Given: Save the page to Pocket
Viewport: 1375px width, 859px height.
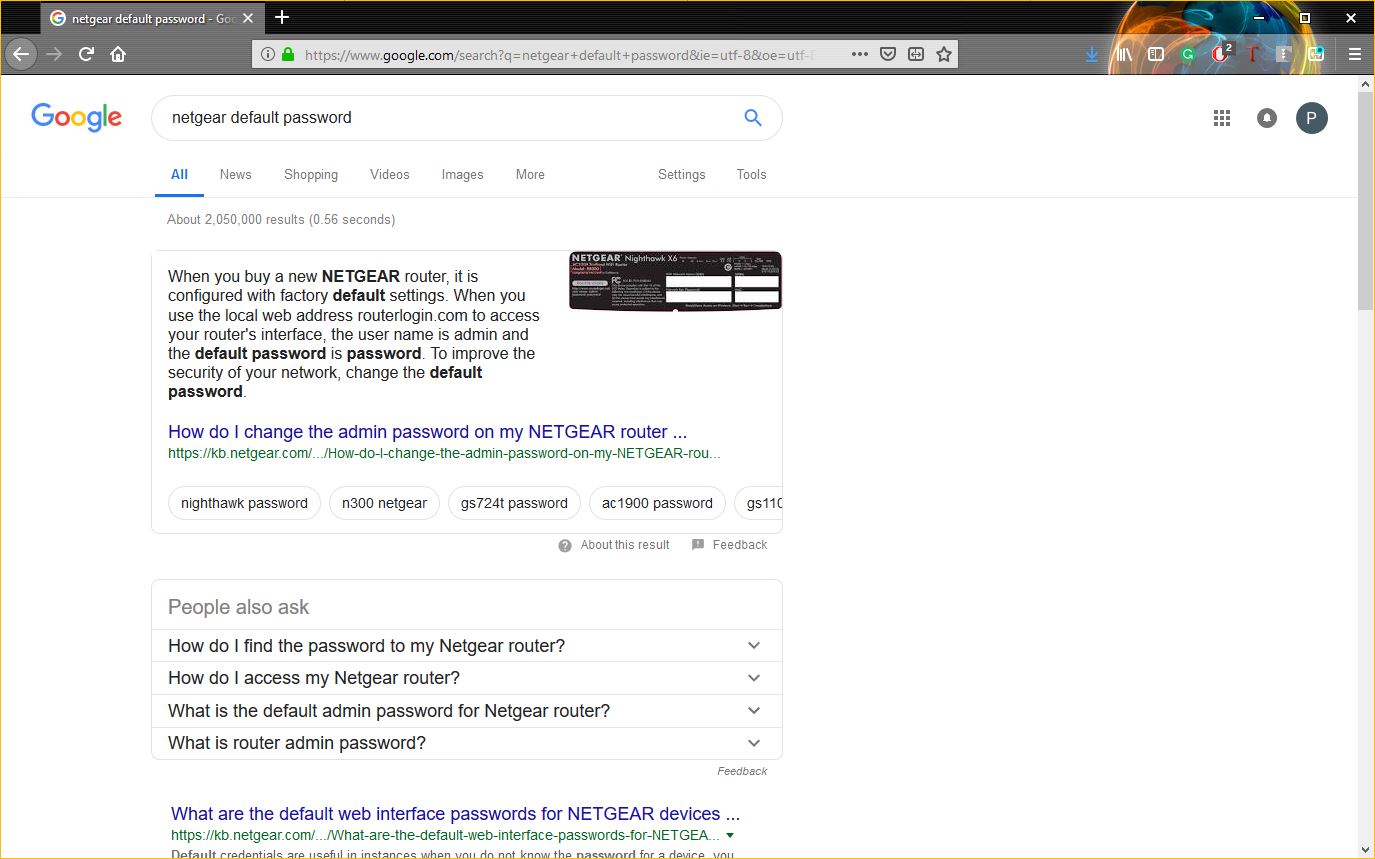Looking at the screenshot, I should pyautogui.click(x=887, y=55).
